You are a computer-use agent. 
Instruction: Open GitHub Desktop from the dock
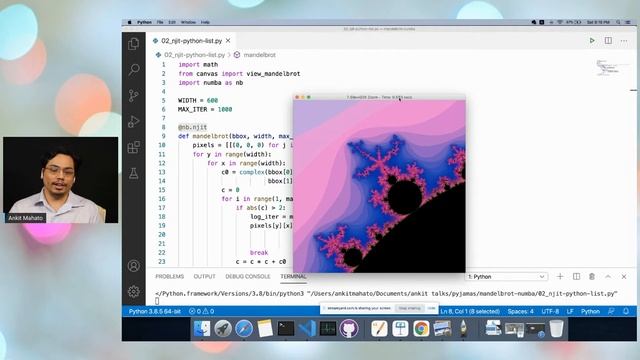349,328
